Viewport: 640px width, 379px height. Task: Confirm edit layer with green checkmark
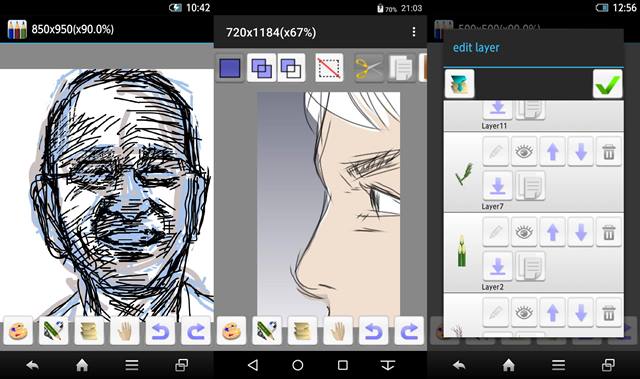tap(607, 84)
